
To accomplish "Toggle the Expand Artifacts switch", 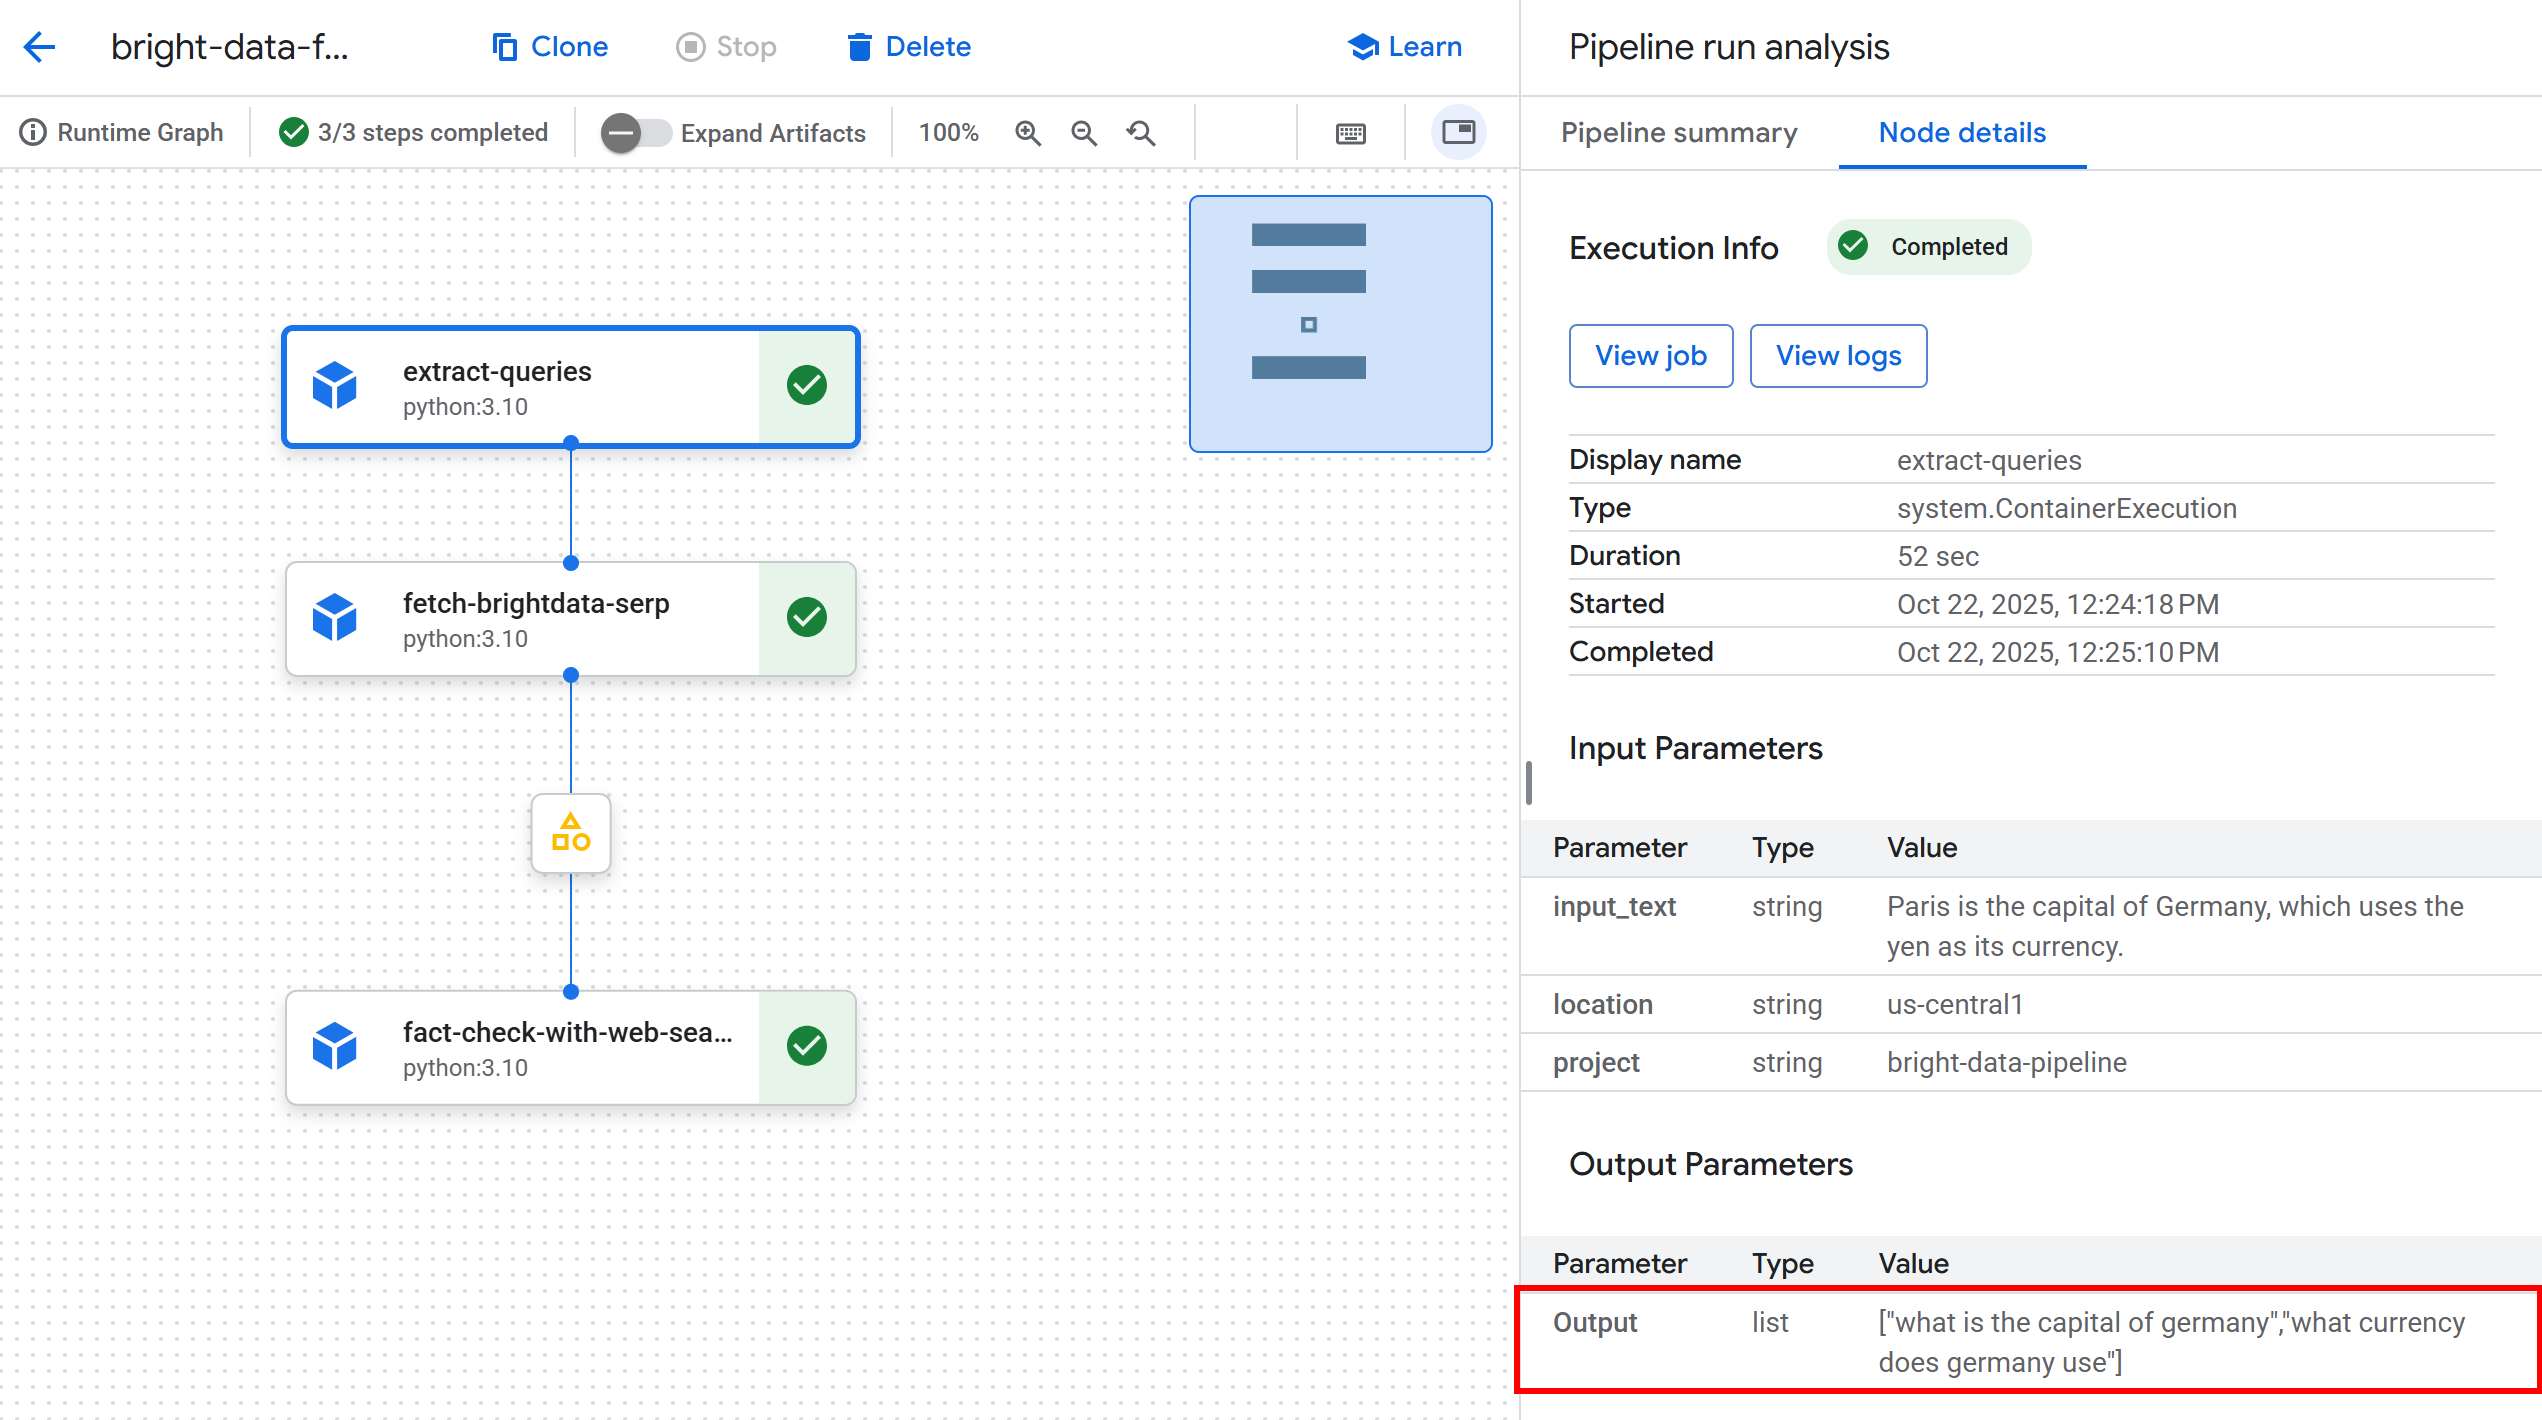I will [634, 133].
